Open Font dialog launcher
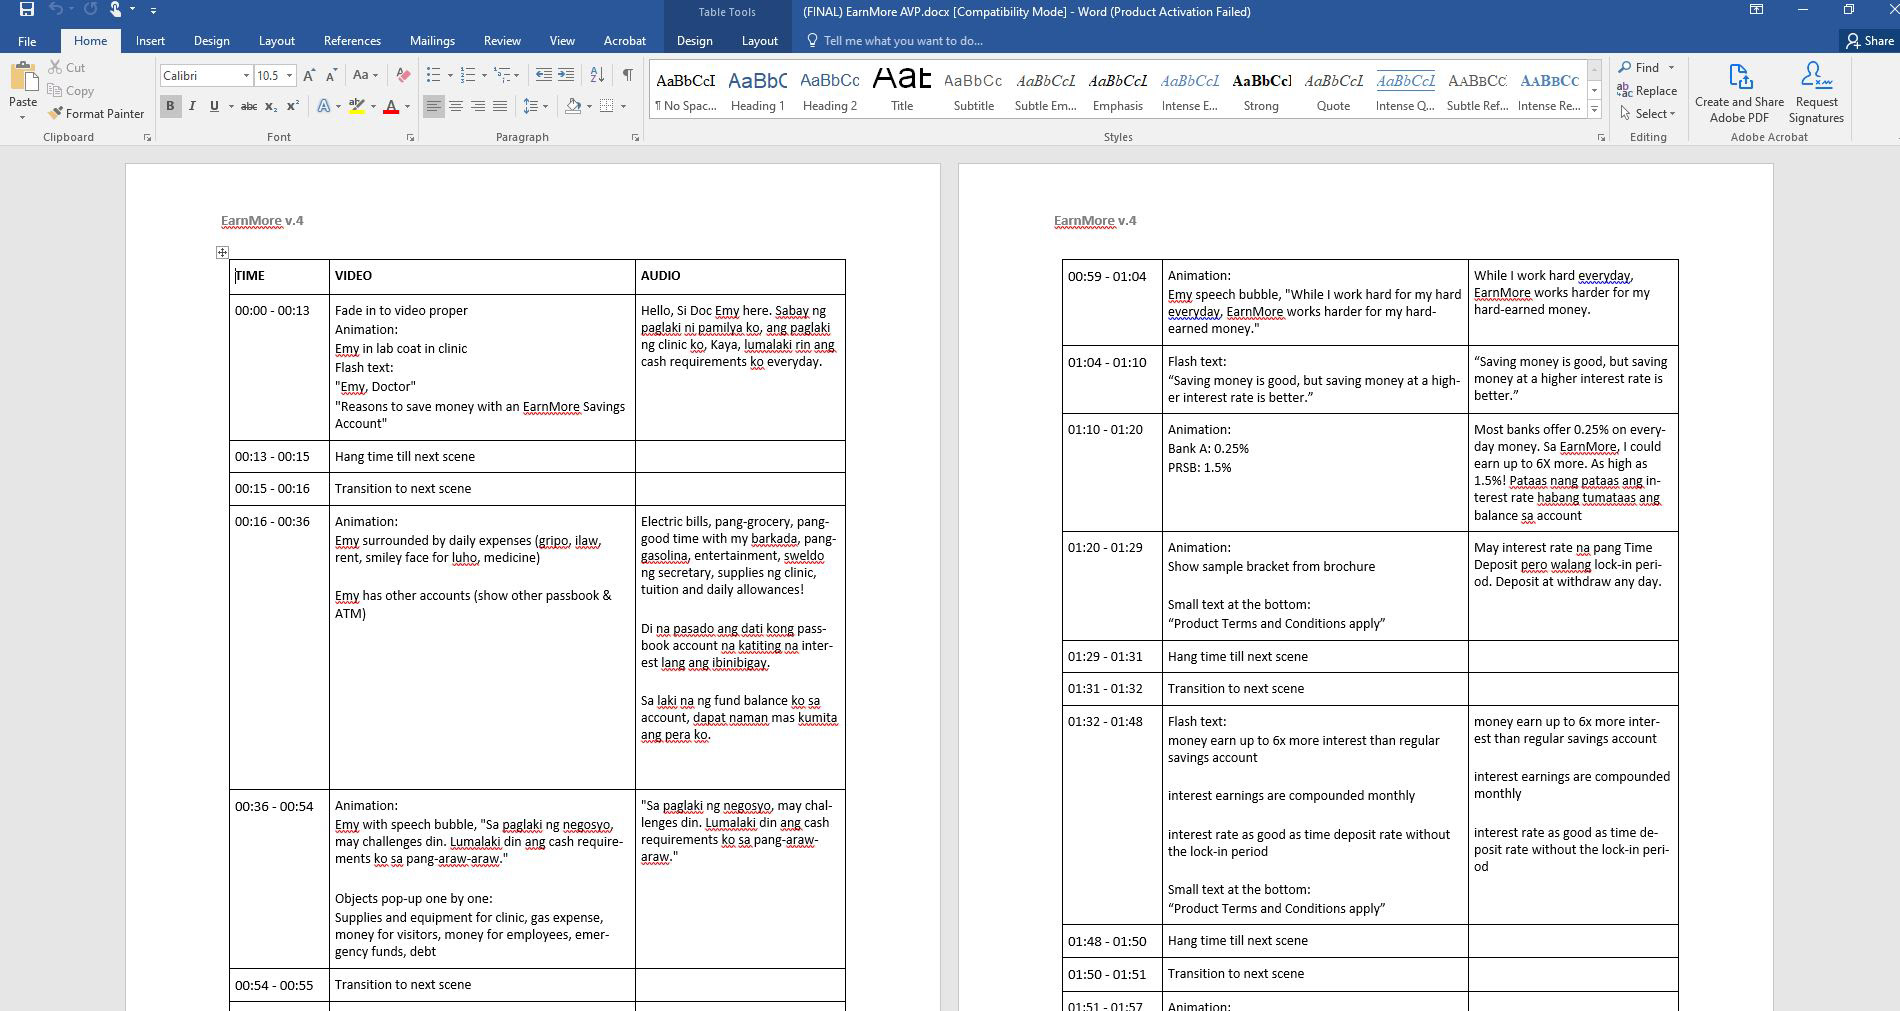 coord(410,138)
